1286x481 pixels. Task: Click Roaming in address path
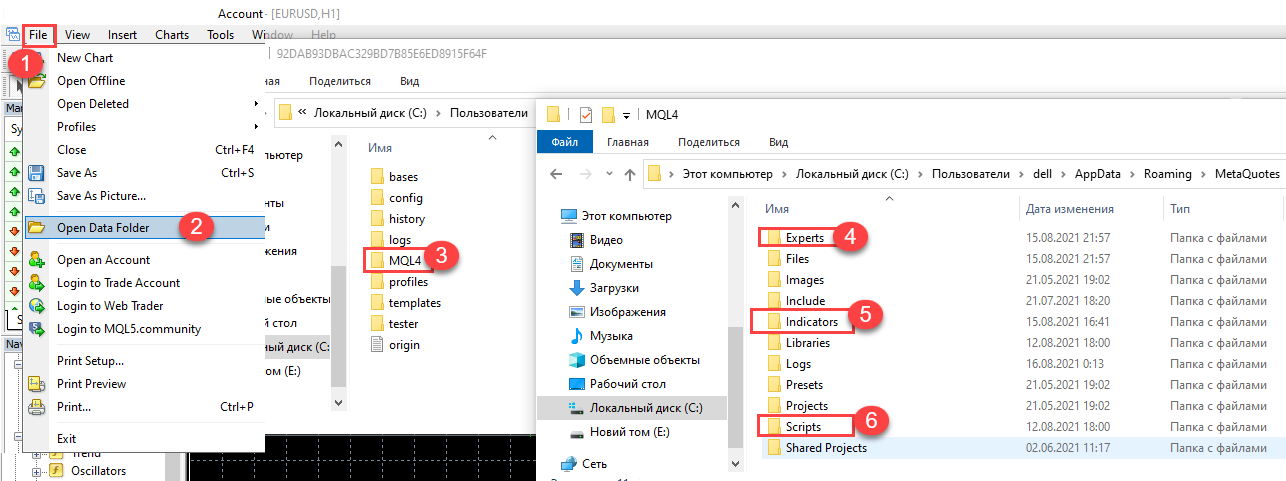pos(1168,174)
